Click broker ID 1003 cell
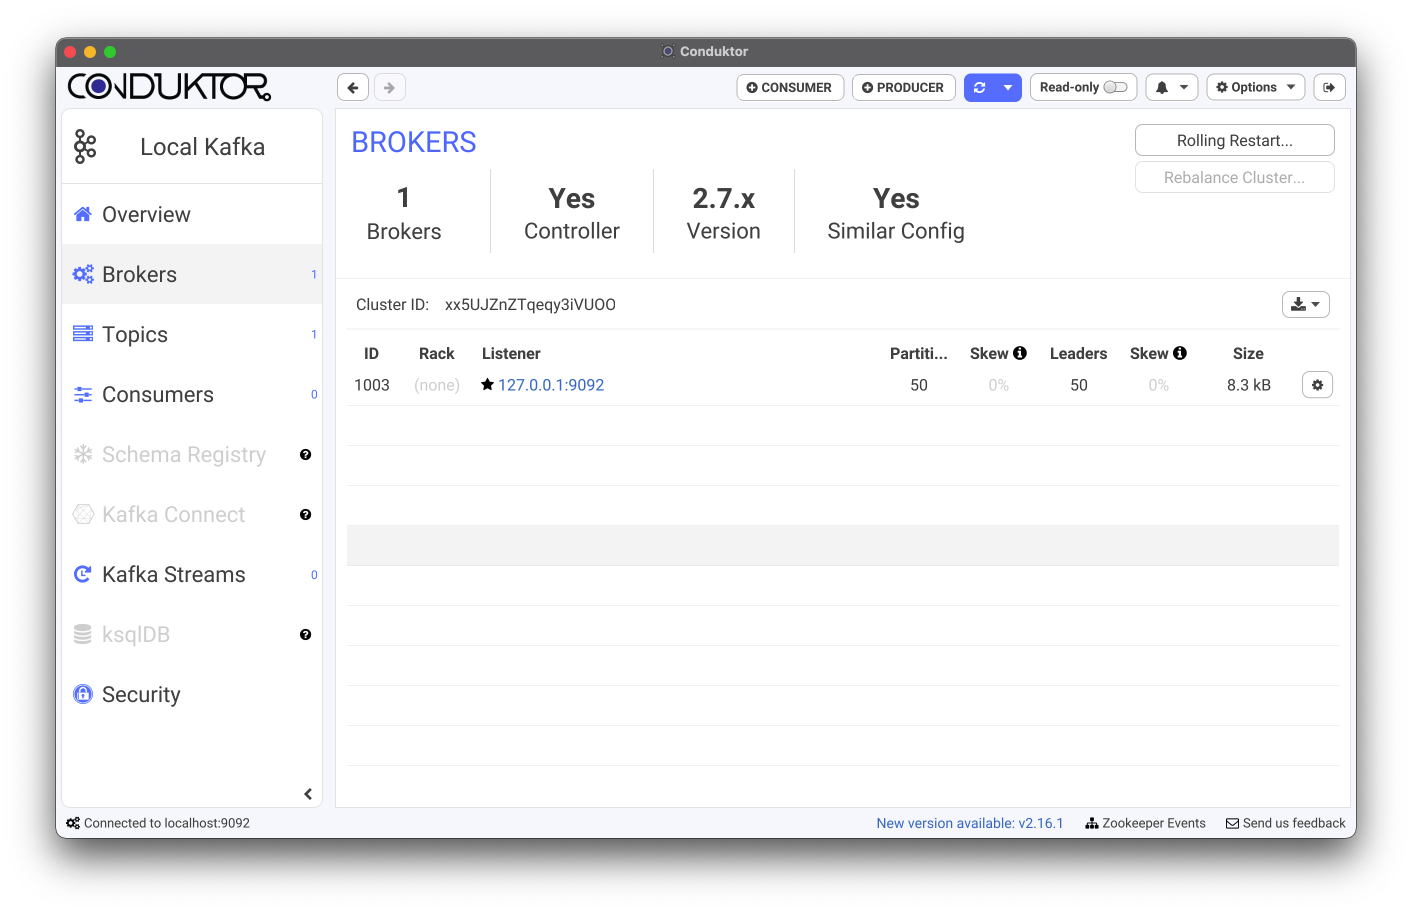The height and width of the screenshot is (912, 1412). (x=372, y=385)
